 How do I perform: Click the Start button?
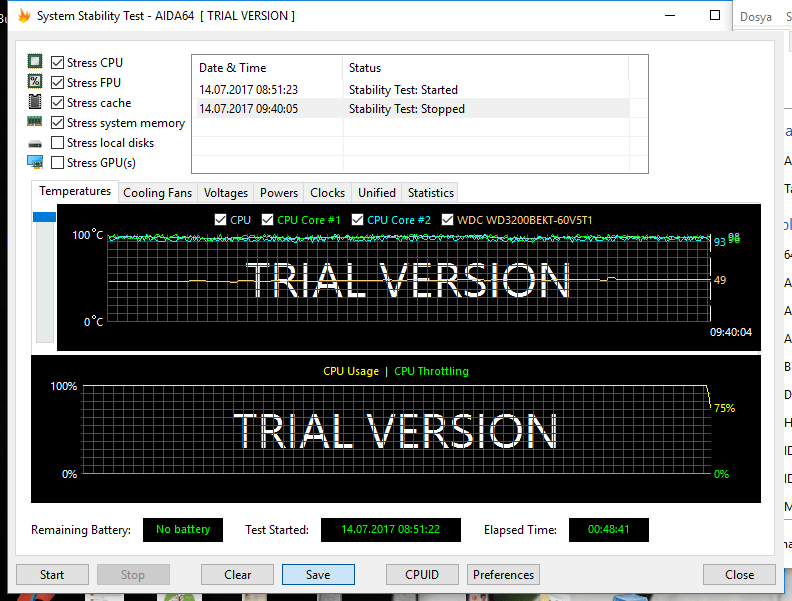[52, 575]
